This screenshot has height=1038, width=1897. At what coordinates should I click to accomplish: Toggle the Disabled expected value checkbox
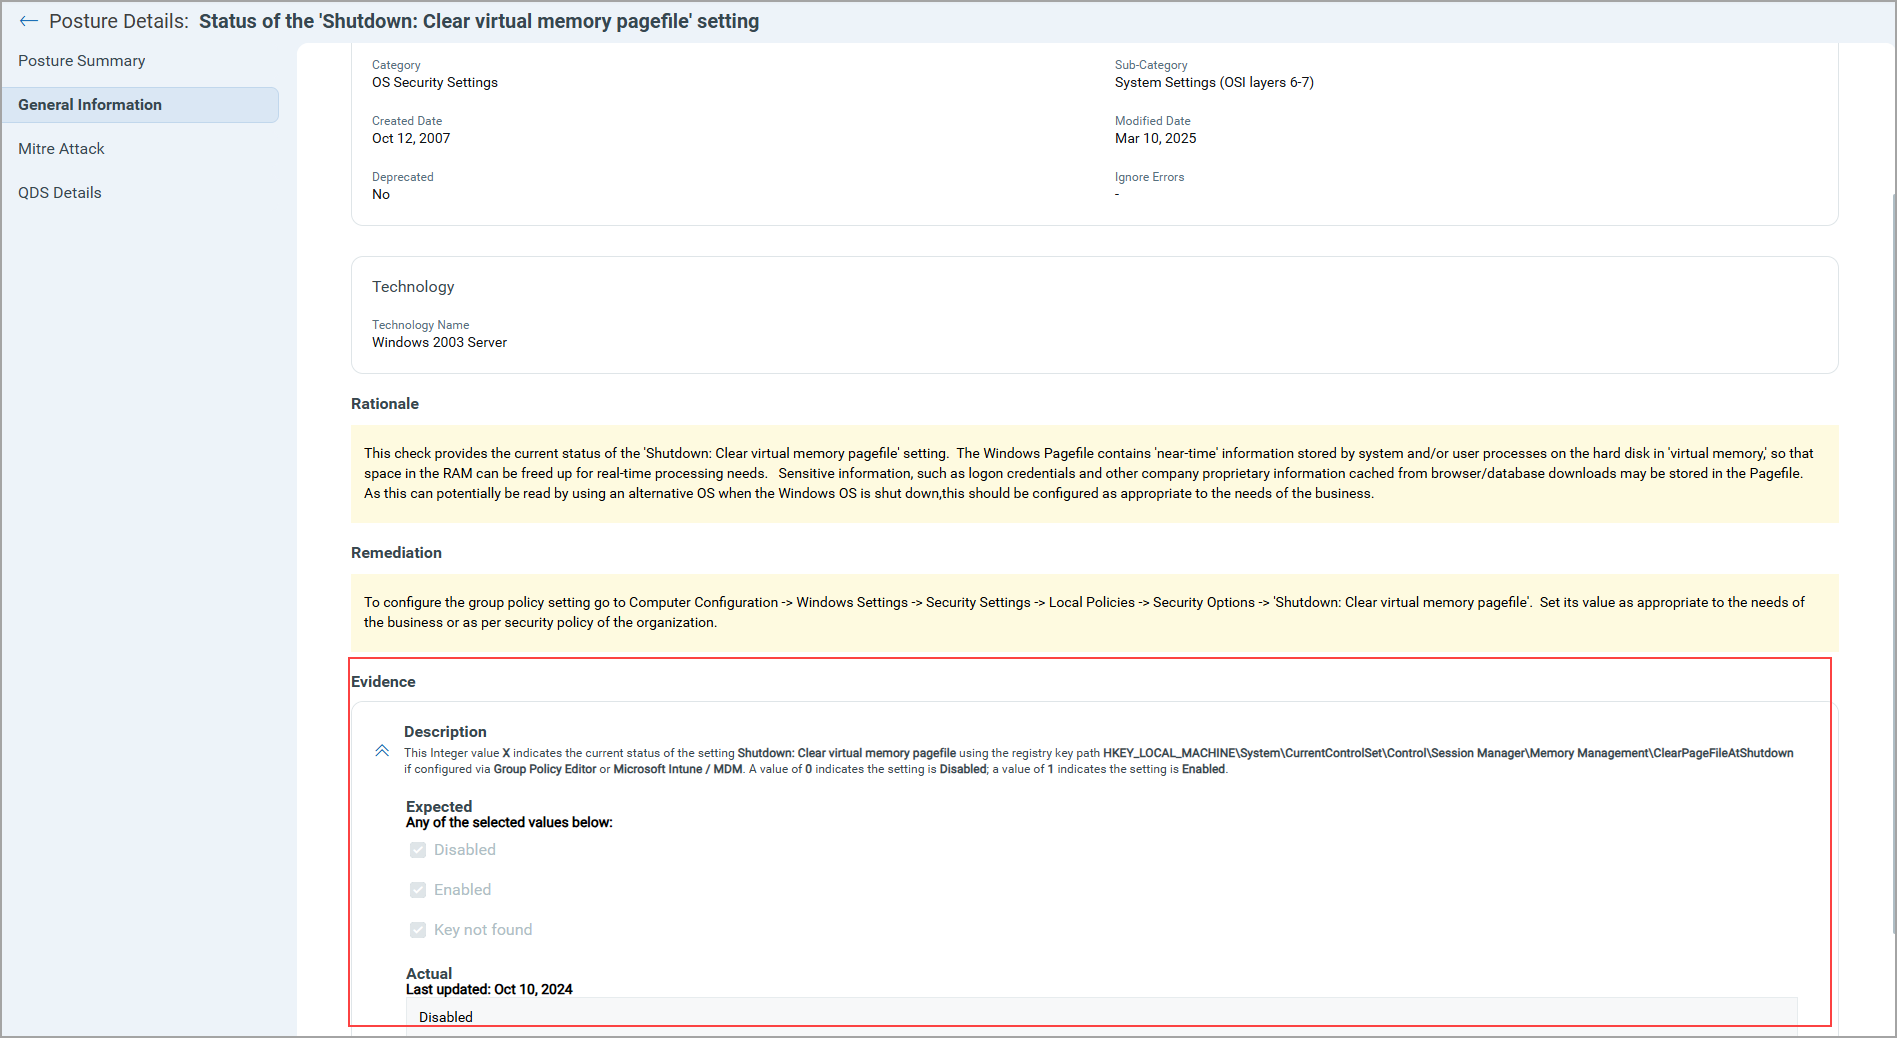[x=418, y=850]
